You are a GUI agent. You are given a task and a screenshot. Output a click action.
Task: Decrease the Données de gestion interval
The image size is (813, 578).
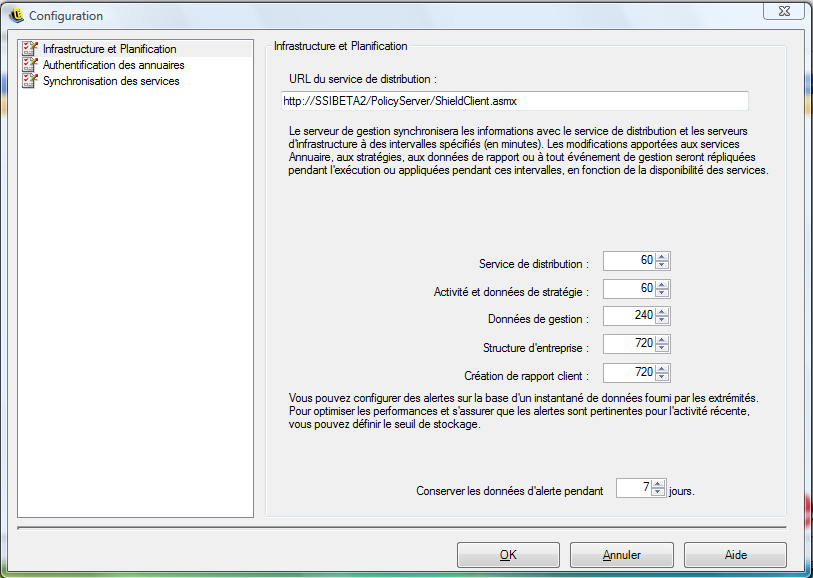tap(662, 319)
